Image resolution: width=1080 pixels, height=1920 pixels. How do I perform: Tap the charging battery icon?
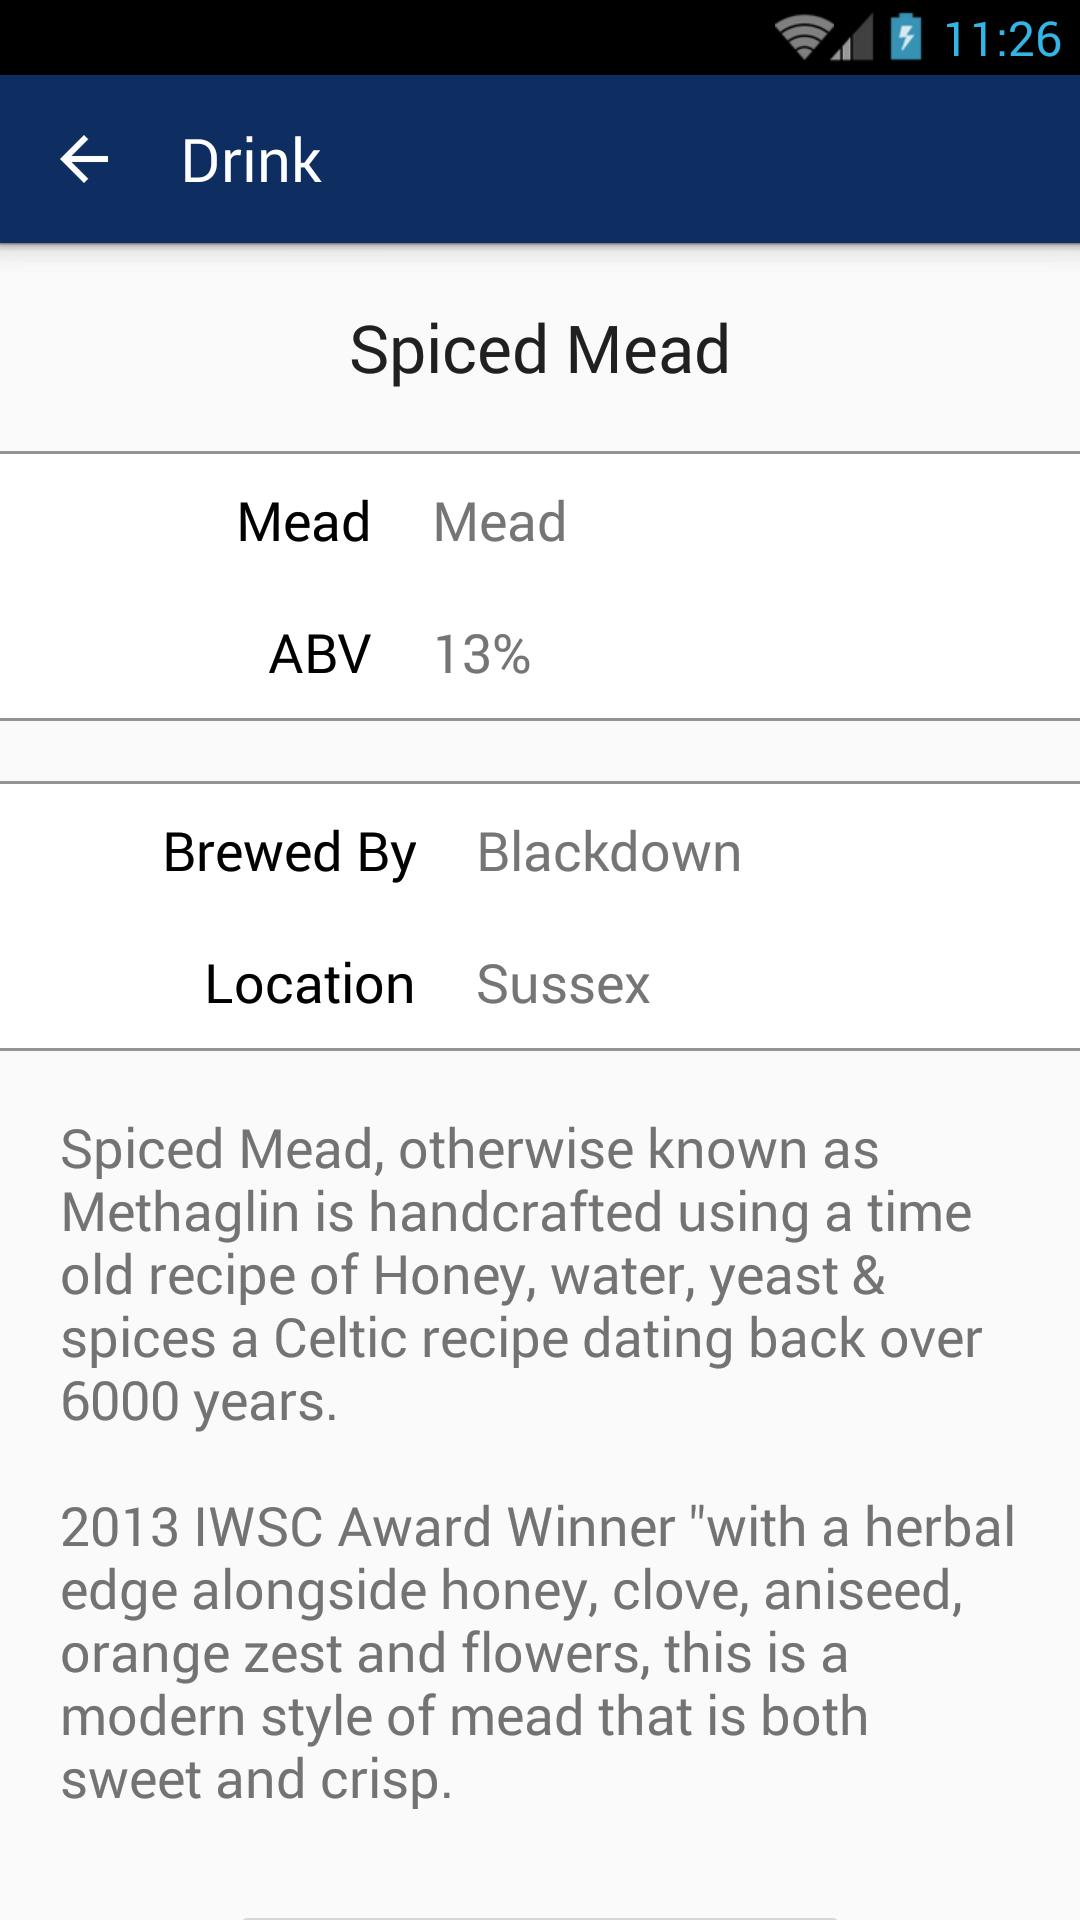(x=906, y=38)
